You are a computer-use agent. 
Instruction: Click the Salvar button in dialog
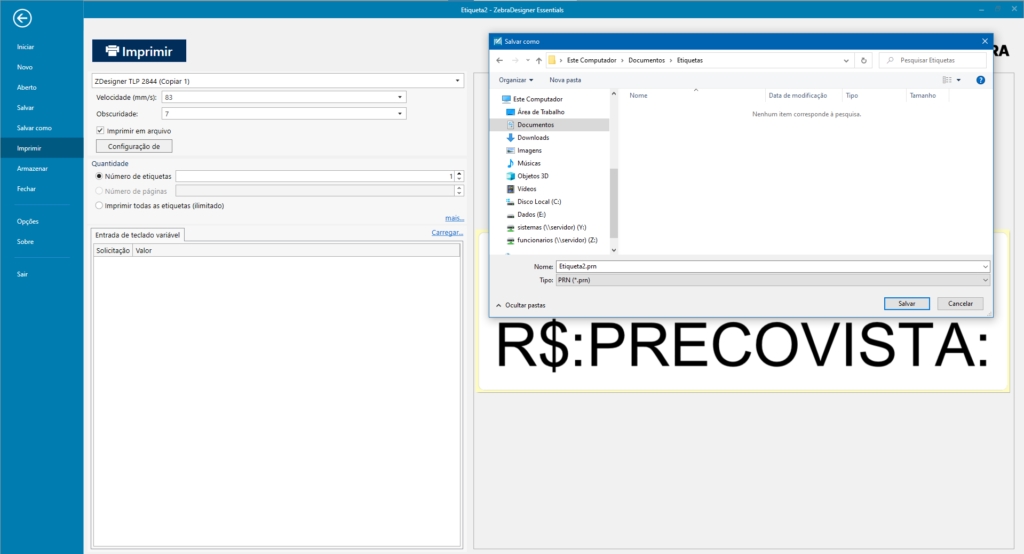(x=907, y=303)
